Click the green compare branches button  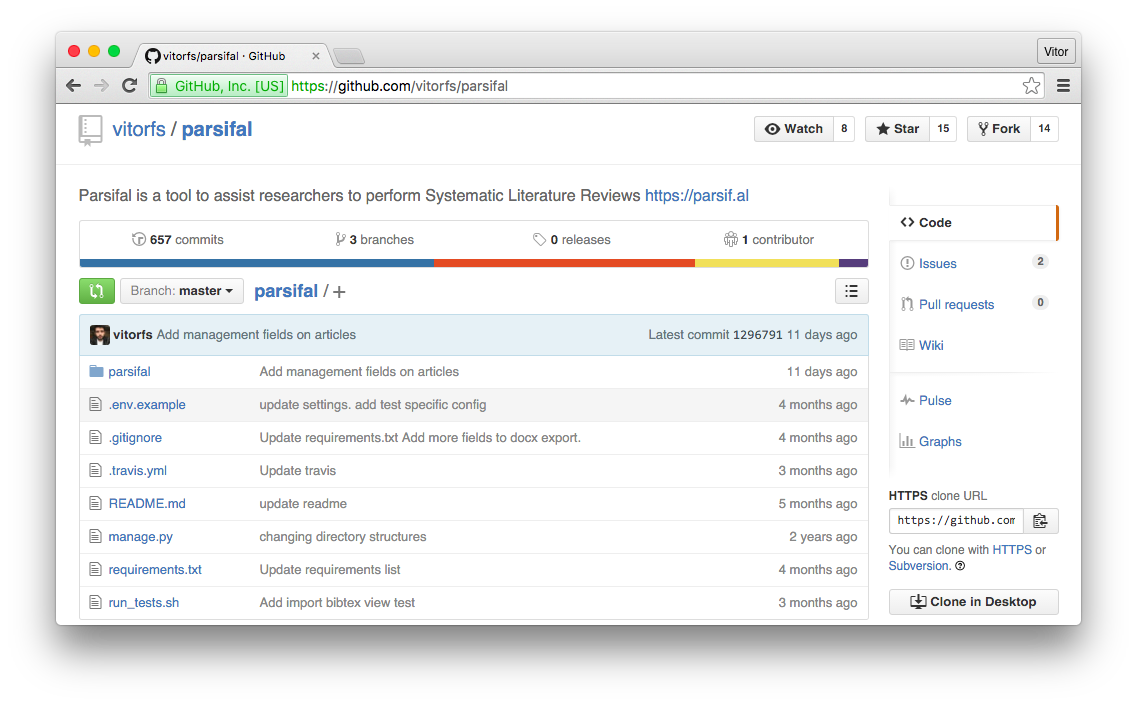pyautogui.click(x=96, y=291)
